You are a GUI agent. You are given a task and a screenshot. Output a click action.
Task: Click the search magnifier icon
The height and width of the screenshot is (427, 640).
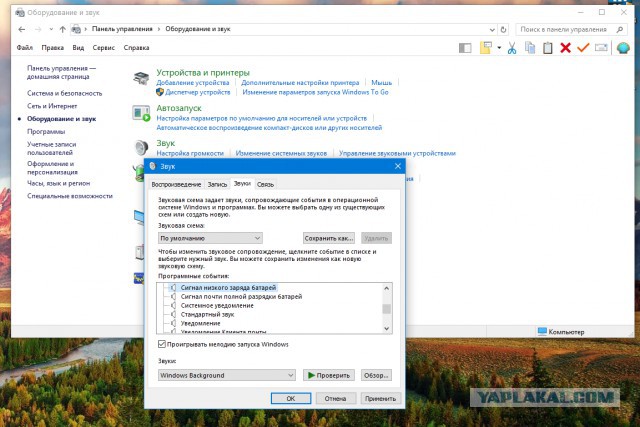tap(620, 29)
